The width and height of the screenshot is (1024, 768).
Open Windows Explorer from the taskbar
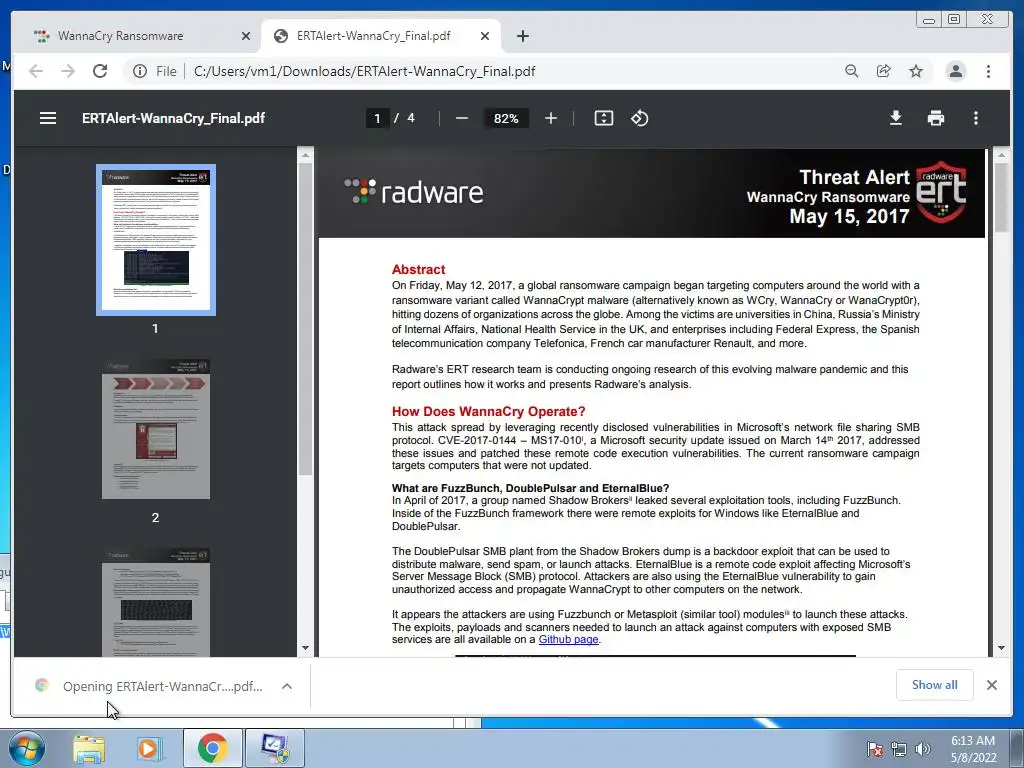point(89,748)
